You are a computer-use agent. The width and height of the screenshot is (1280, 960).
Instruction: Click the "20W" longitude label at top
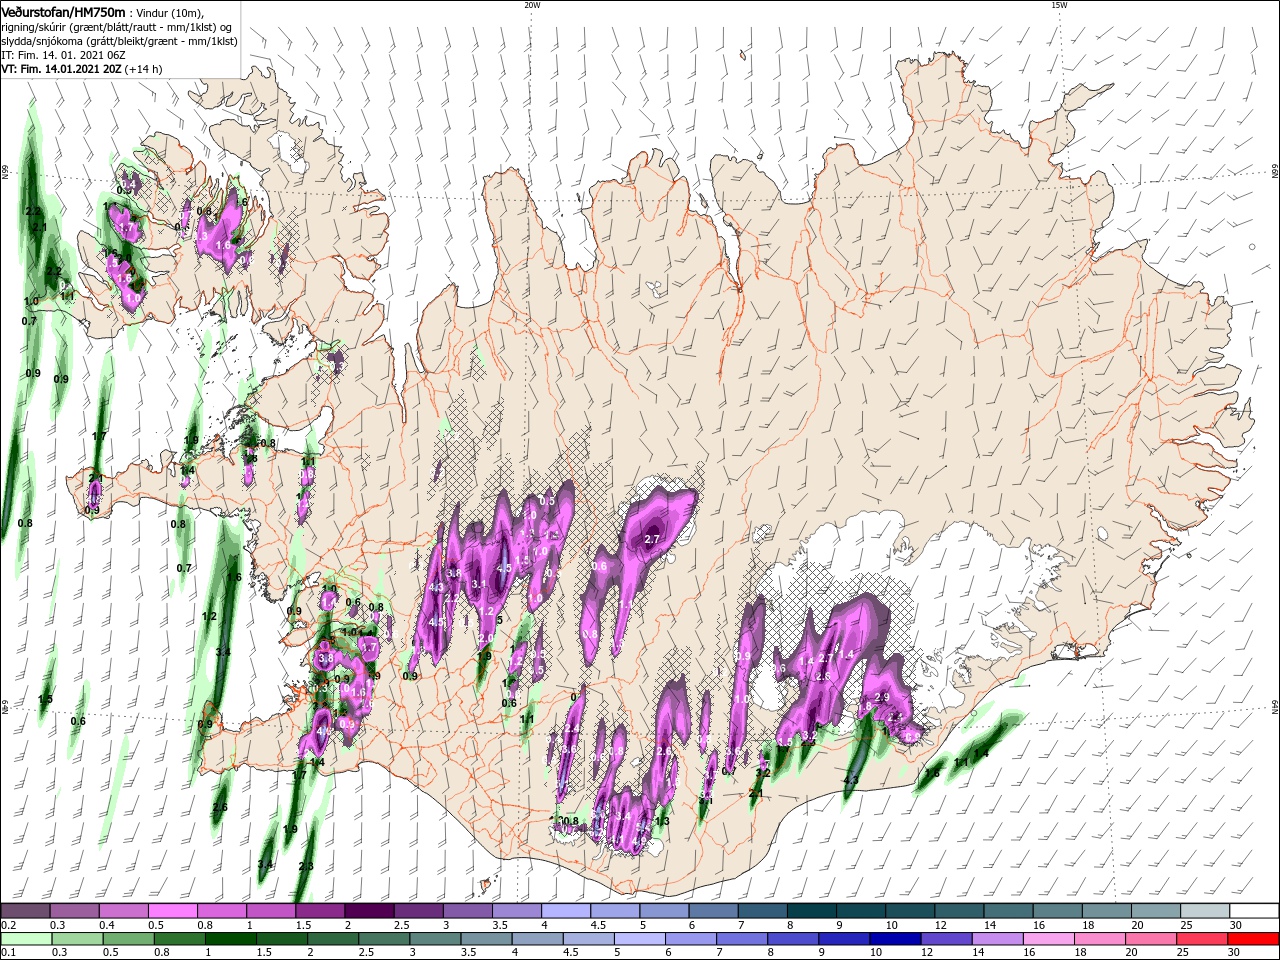click(x=532, y=5)
